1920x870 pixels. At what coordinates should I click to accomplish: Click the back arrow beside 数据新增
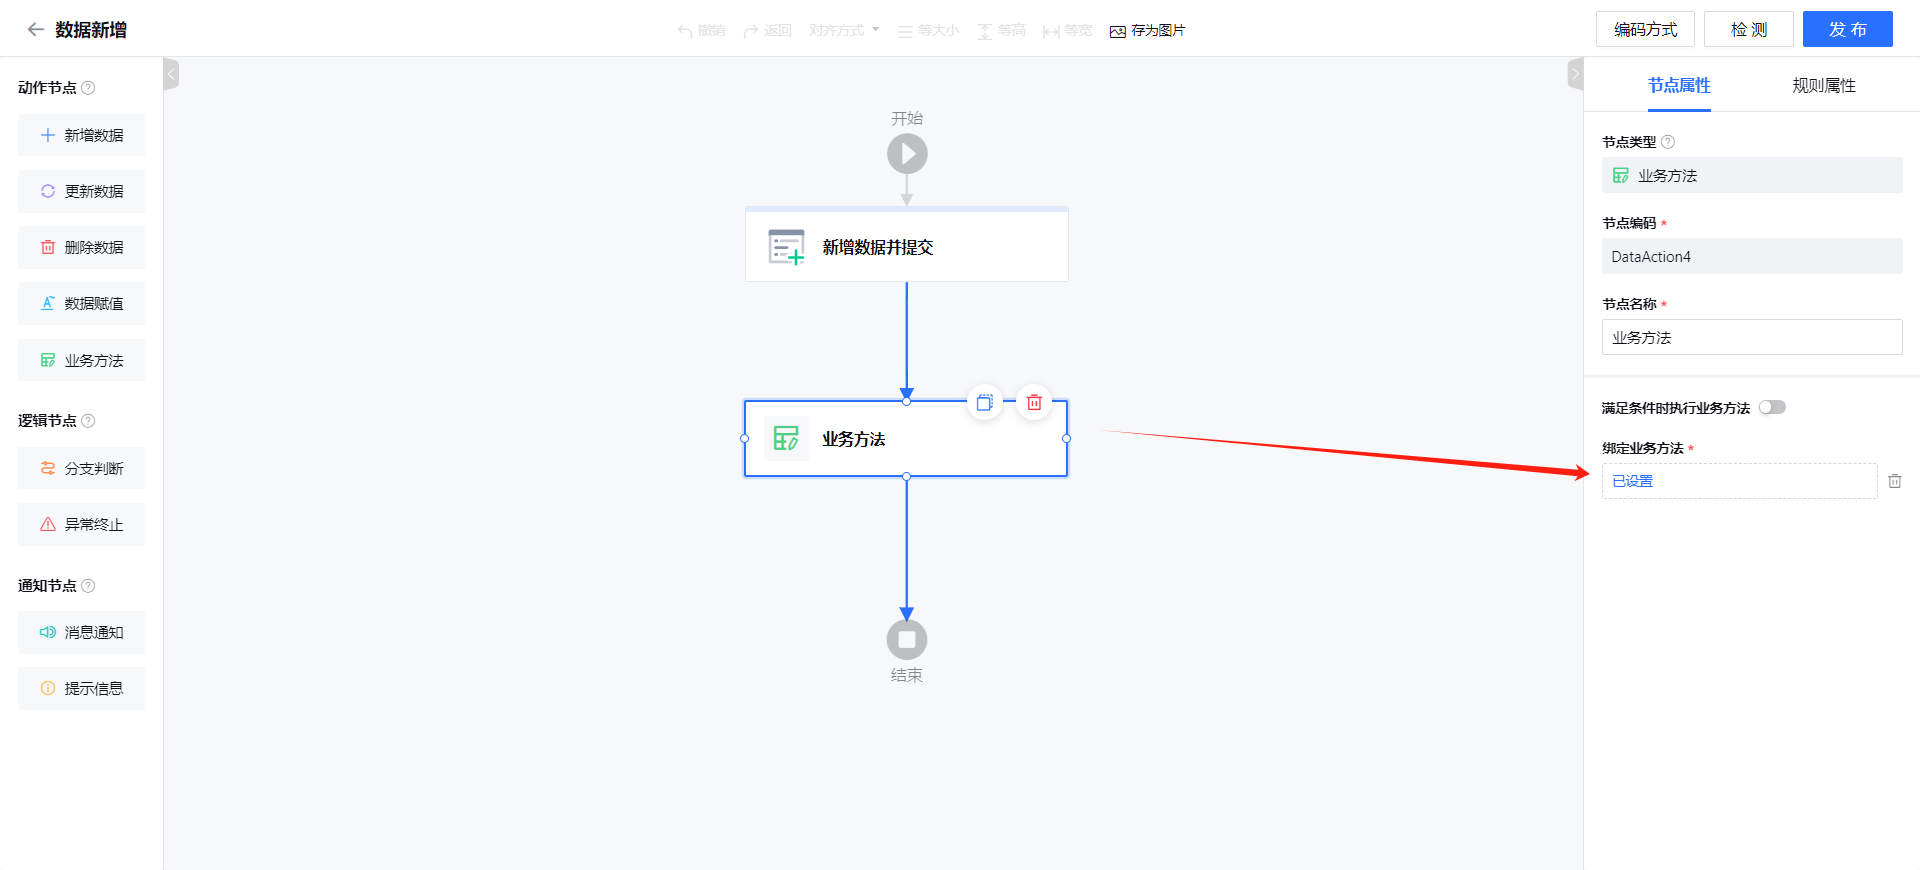point(35,30)
